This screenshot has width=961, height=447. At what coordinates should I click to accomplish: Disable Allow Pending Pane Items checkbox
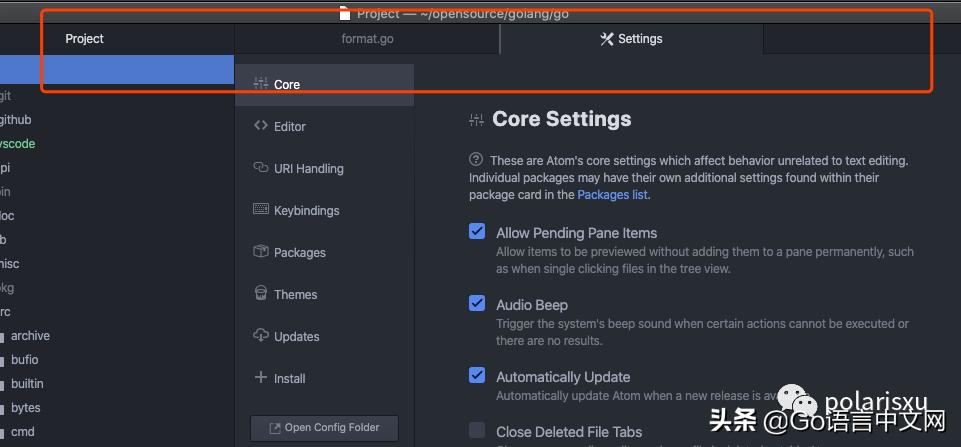(477, 232)
